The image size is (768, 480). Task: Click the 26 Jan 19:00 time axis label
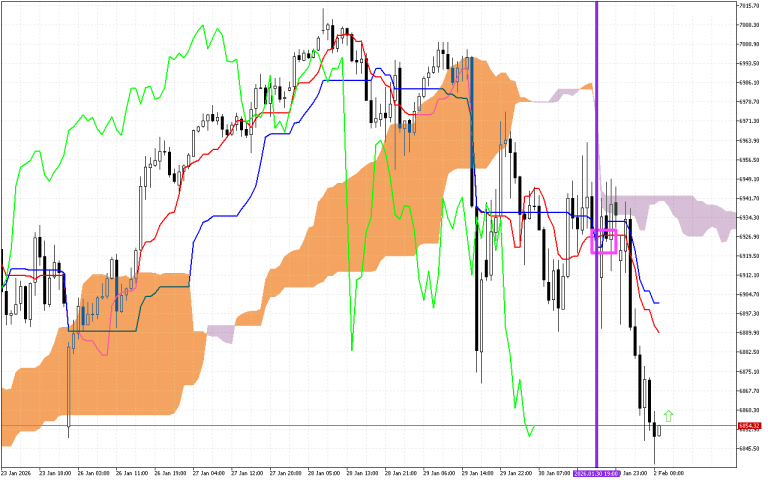point(170,474)
